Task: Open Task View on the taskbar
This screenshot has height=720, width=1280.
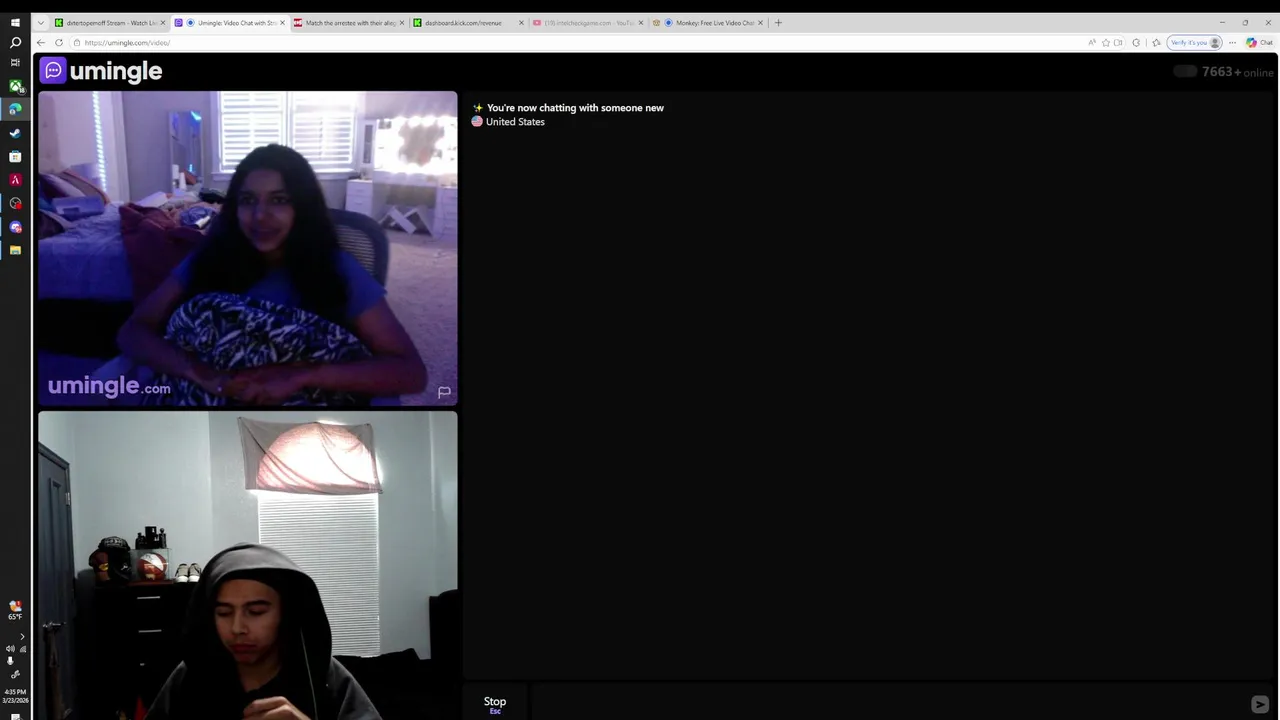Action: [15, 63]
